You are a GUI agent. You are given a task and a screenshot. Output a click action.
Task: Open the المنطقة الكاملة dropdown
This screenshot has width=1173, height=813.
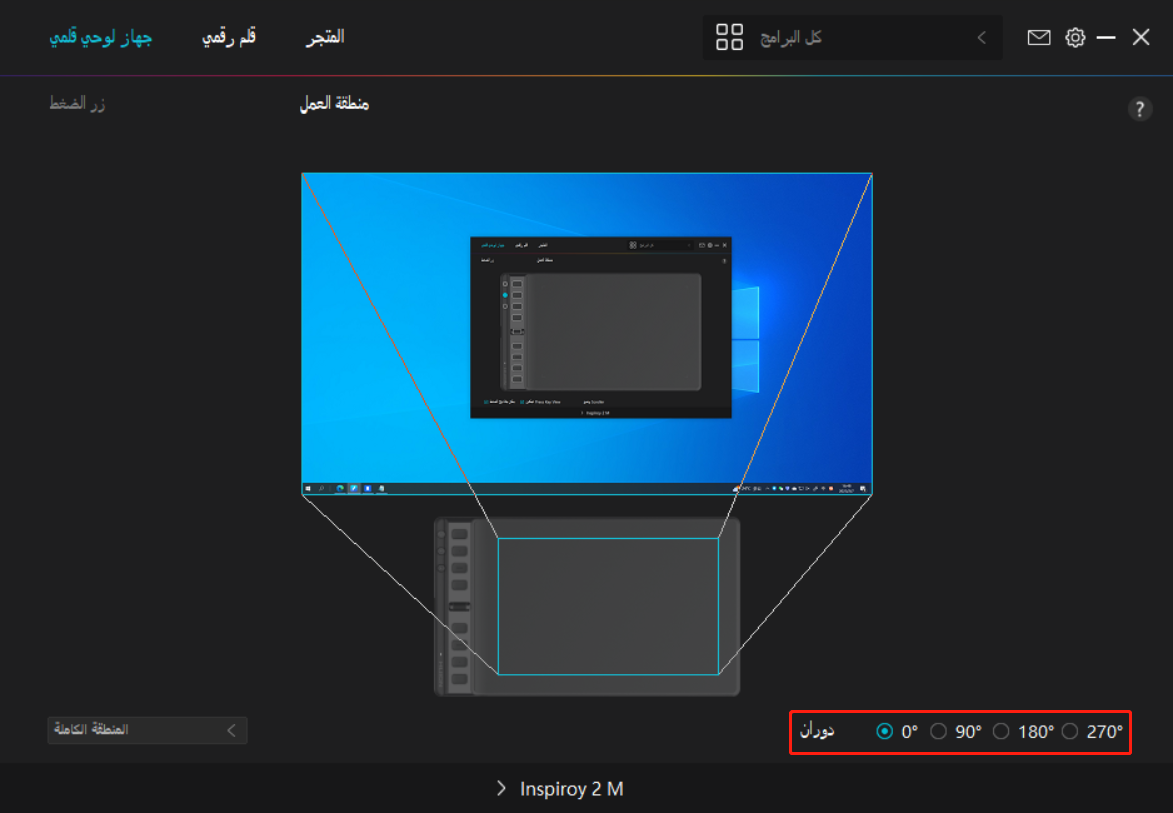pos(146,730)
